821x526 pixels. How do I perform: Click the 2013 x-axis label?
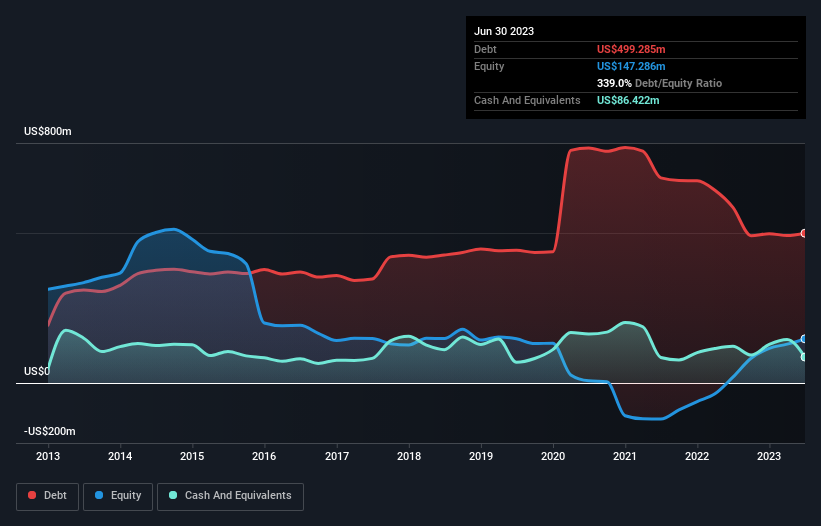coord(48,456)
